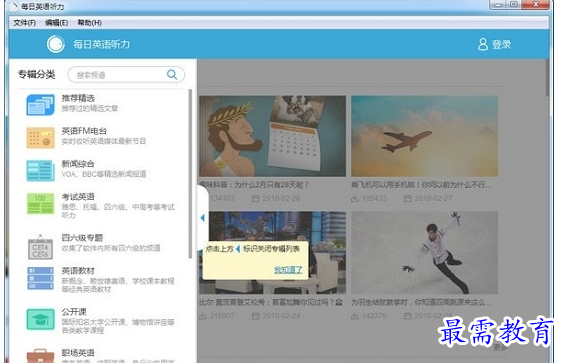
Task: Click the download icon beside 315007
Action: 203,316
